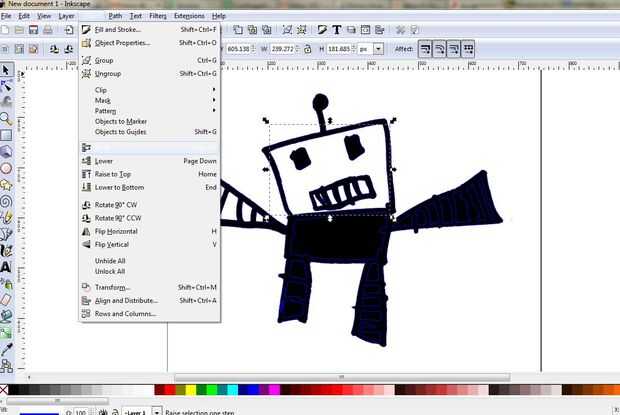The width and height of the screenshot is (620, 415).
Task: Click the Group objects toolbar icon
Action: tap(287, 30)
